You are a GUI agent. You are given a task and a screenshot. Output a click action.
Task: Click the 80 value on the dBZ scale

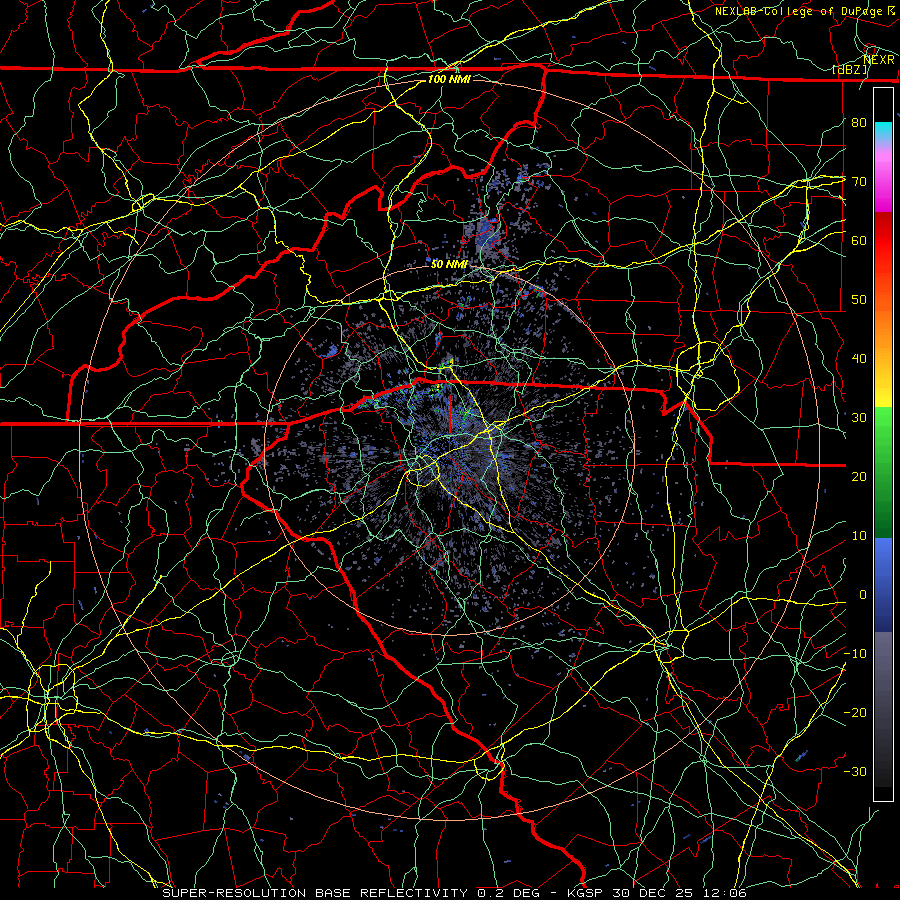(x=859, y=122)
